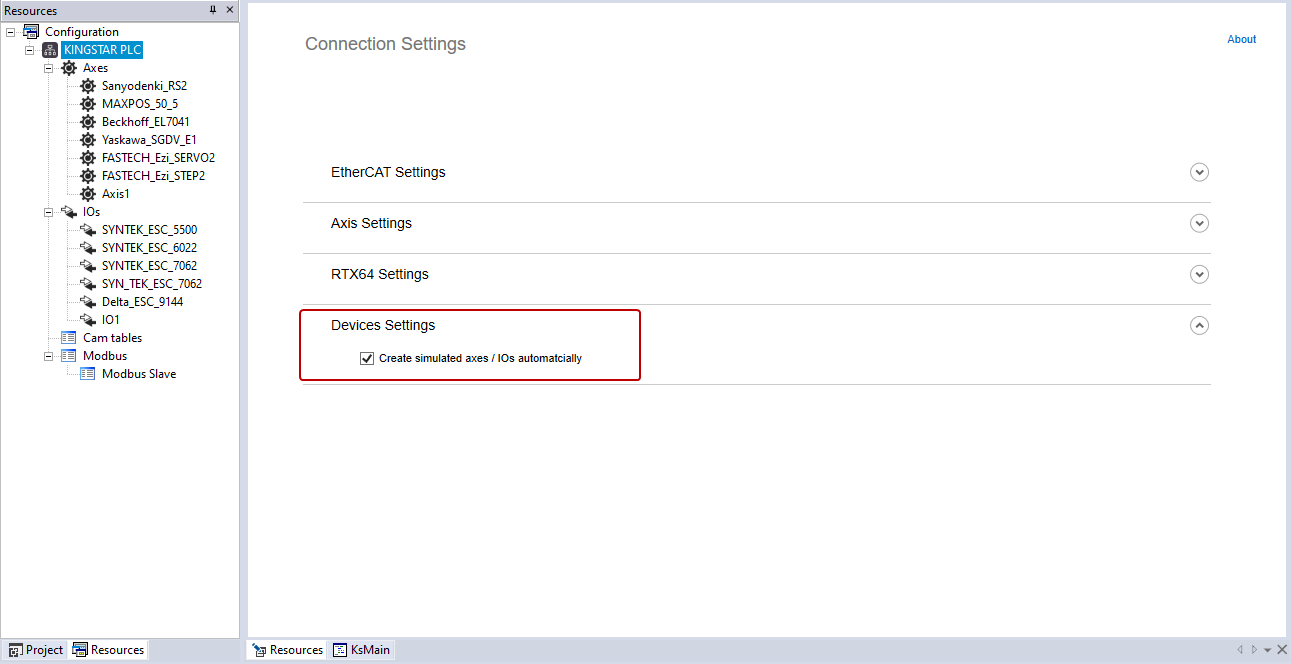This screenshot has width=1291, height=664.
Task: Click the Modbus Slave icon
Action: pyautogui.click(x=88, y=374)
